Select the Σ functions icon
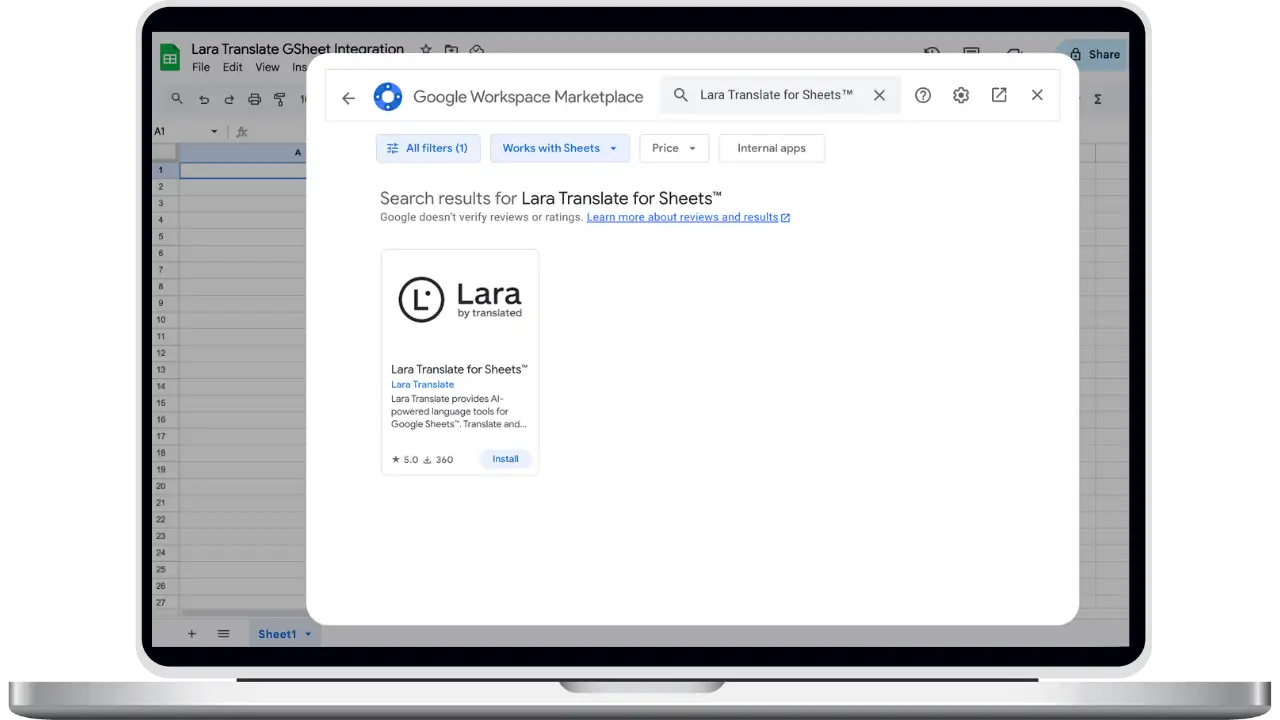Image resolution: width=1280 pixels, height=720 pixels. tap(1097, 98)
